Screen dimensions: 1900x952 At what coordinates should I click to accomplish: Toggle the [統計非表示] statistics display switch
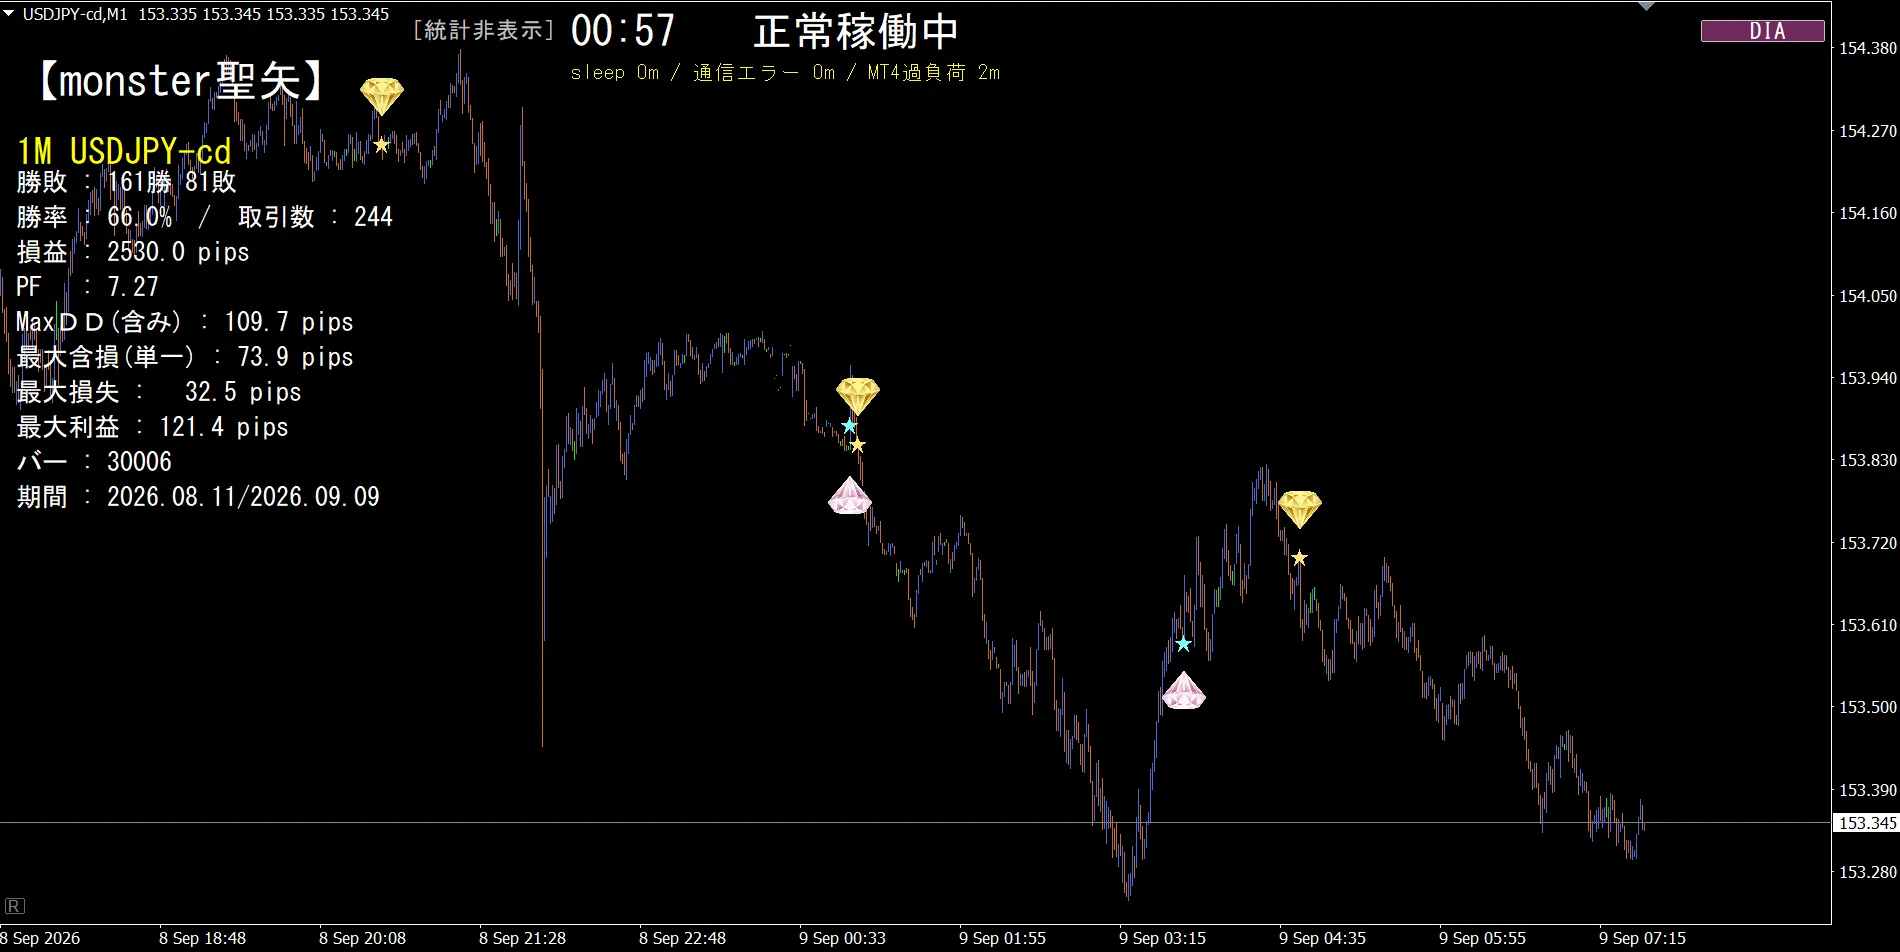[x=484, y=30]
